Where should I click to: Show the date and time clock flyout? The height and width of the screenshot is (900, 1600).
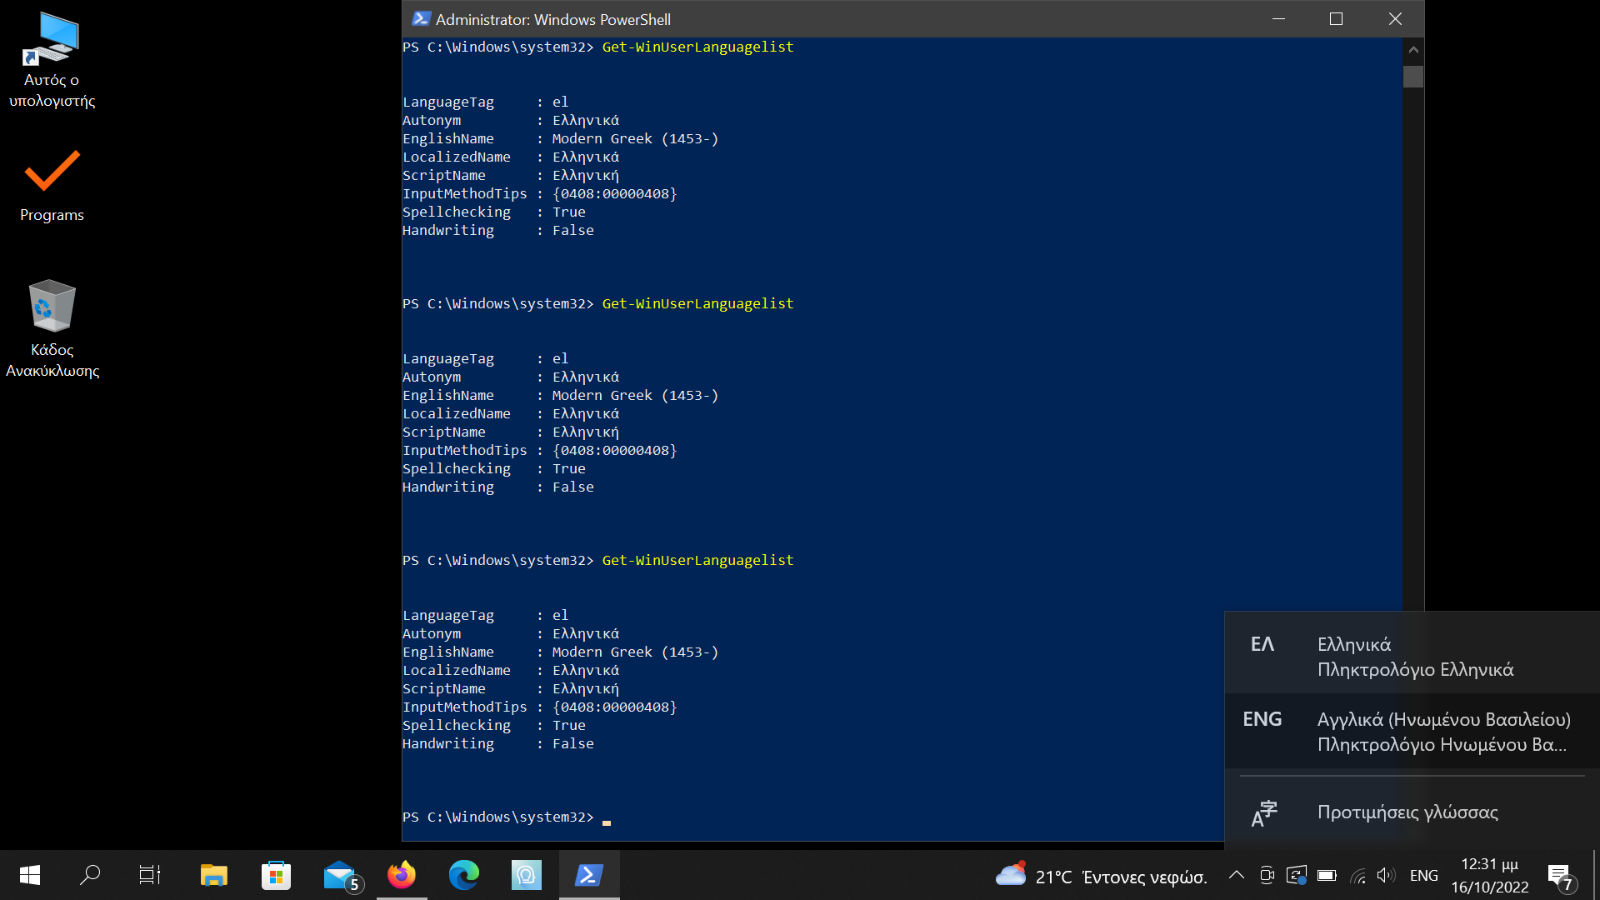coord(1490,876)
